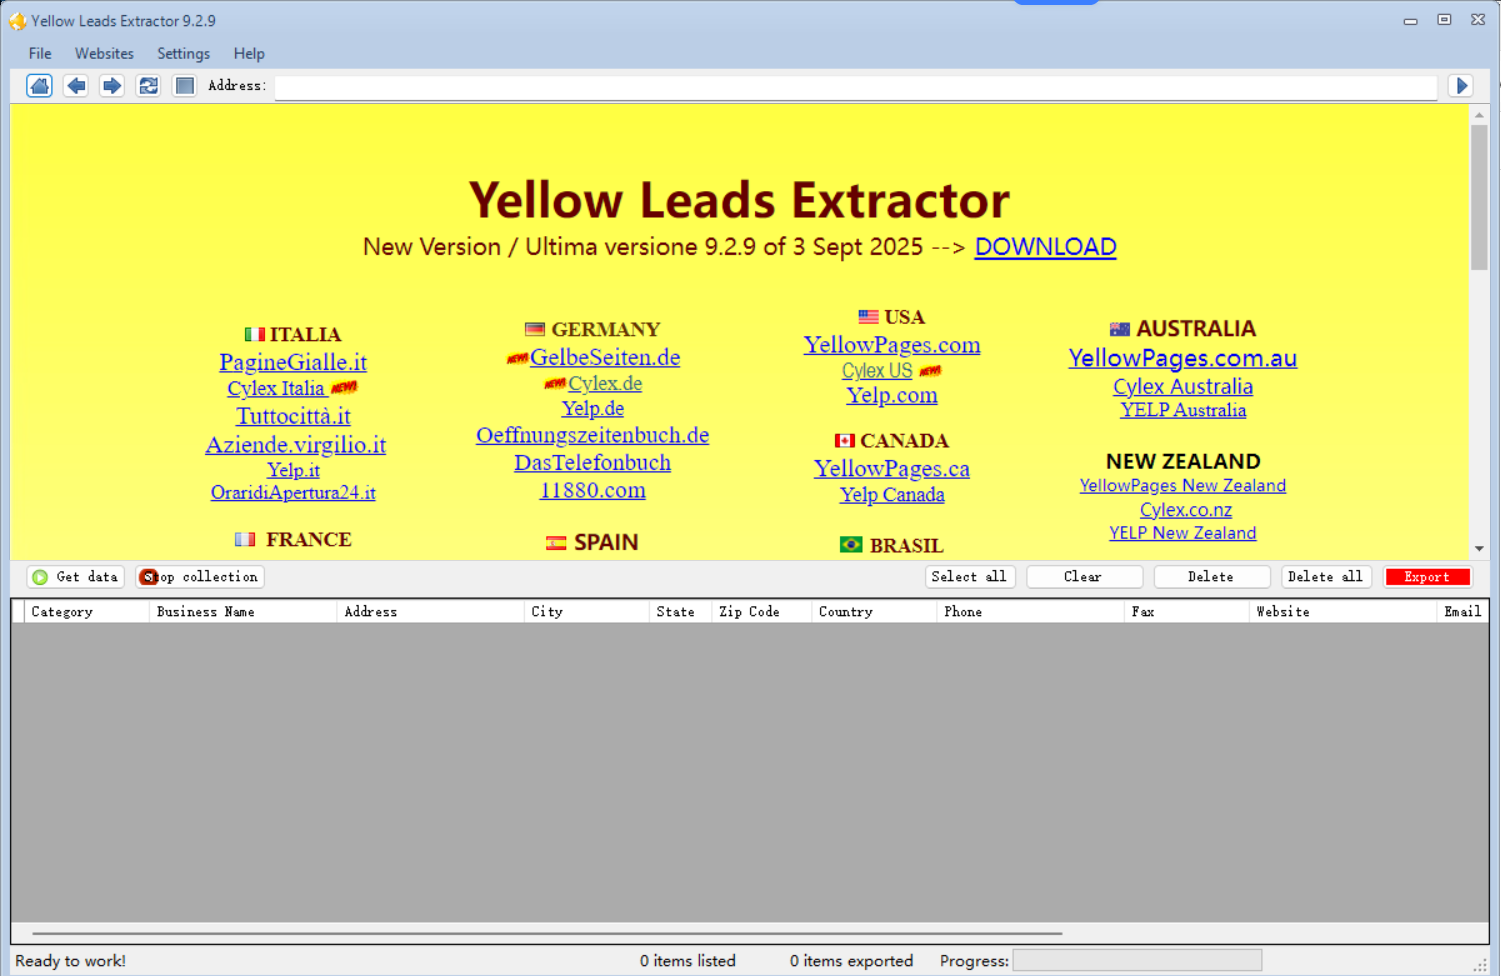Click the Delete all button
1501x976 pixels.
[x=1325, y=577]
